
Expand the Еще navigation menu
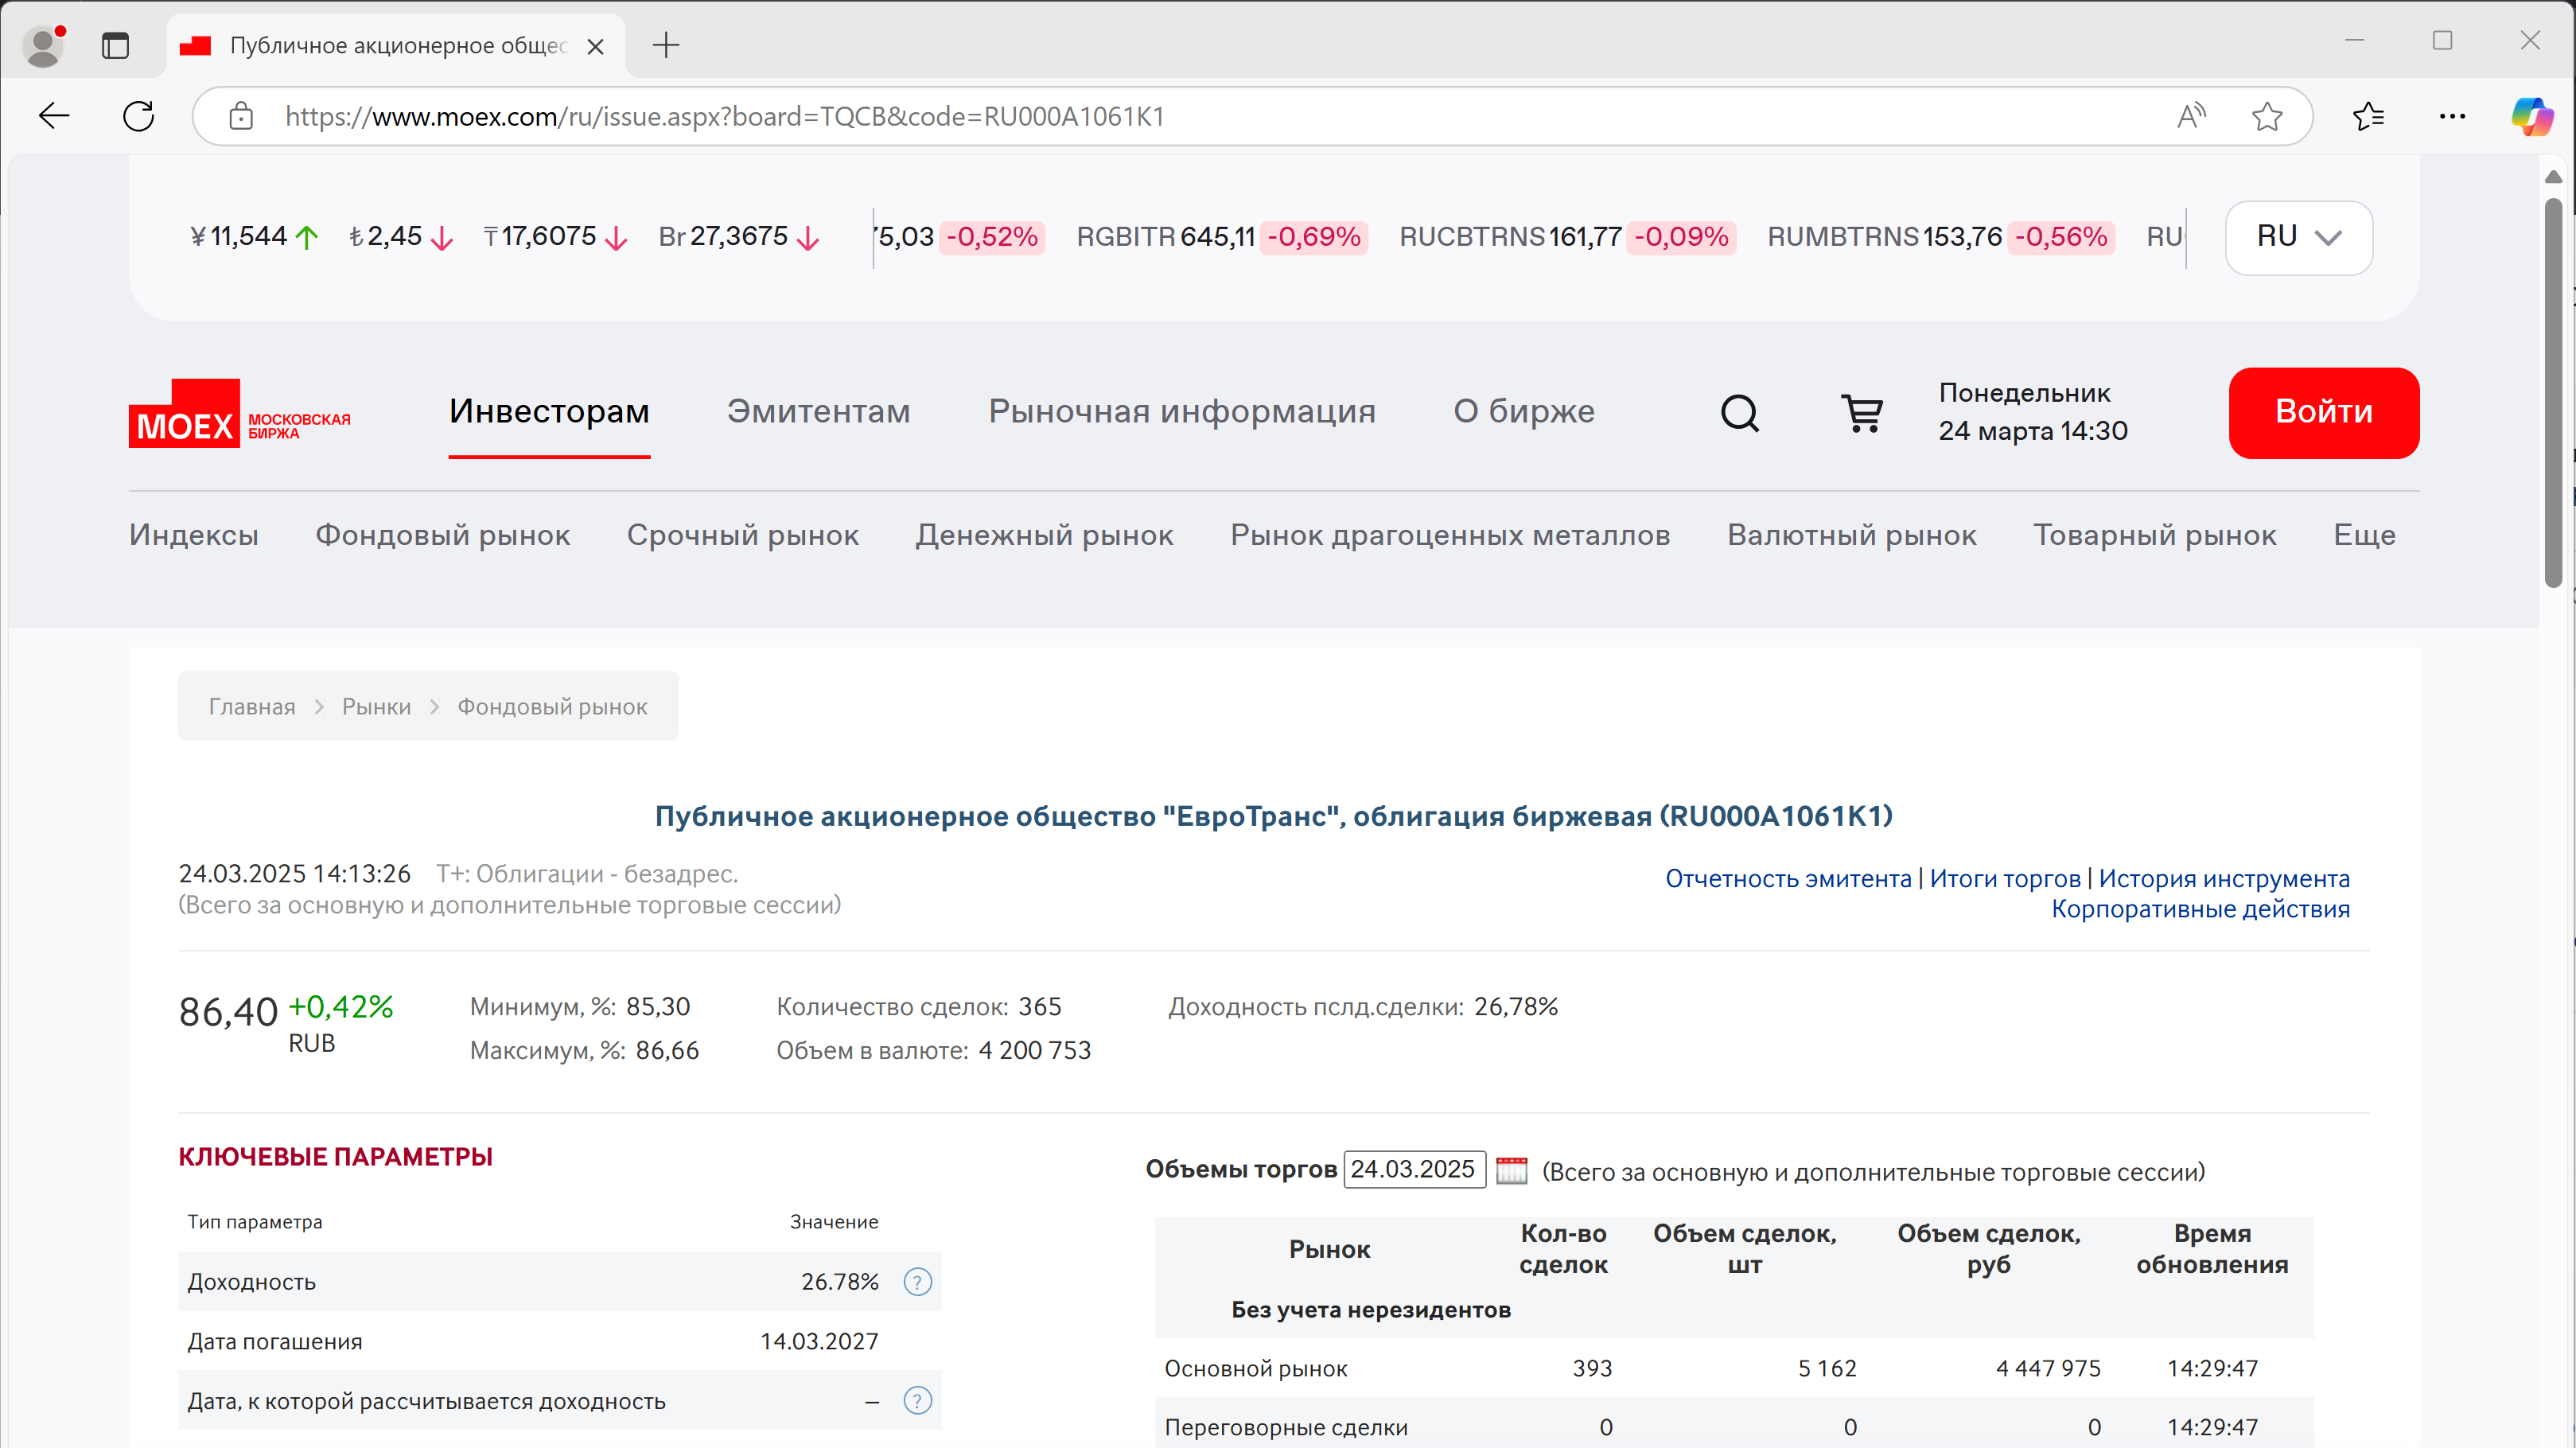pyautogui.click(x=2364, y=535)
